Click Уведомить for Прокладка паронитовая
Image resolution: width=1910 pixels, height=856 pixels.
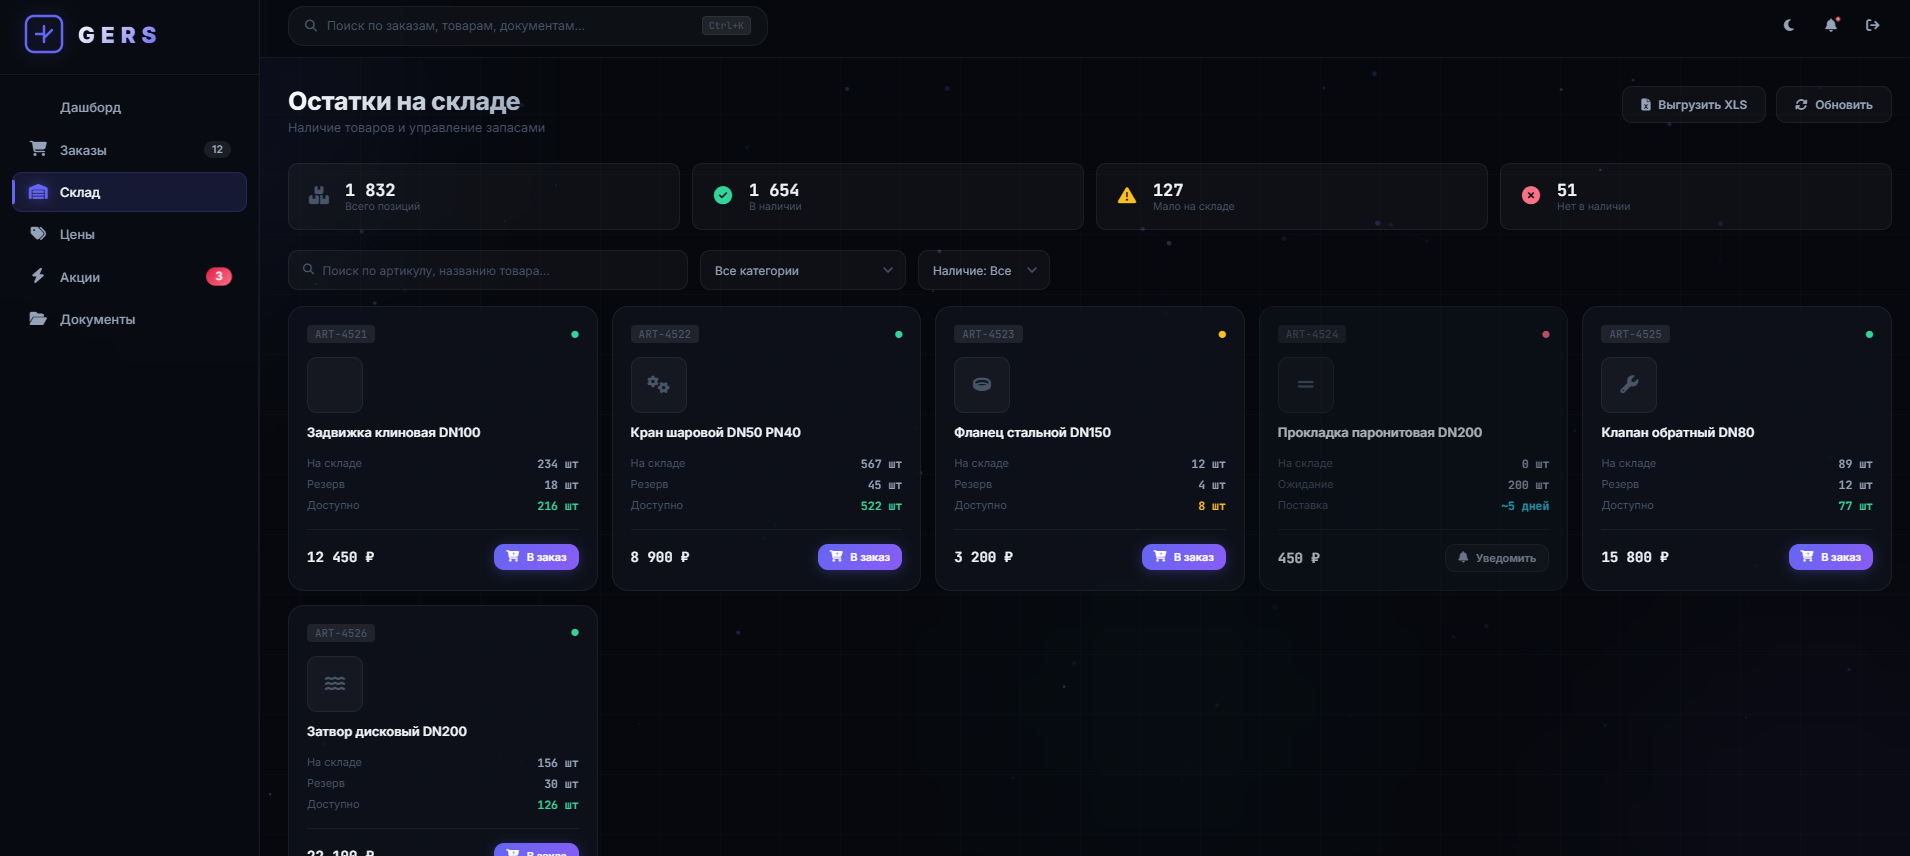pyautogui.click(x=1496, y=558)
